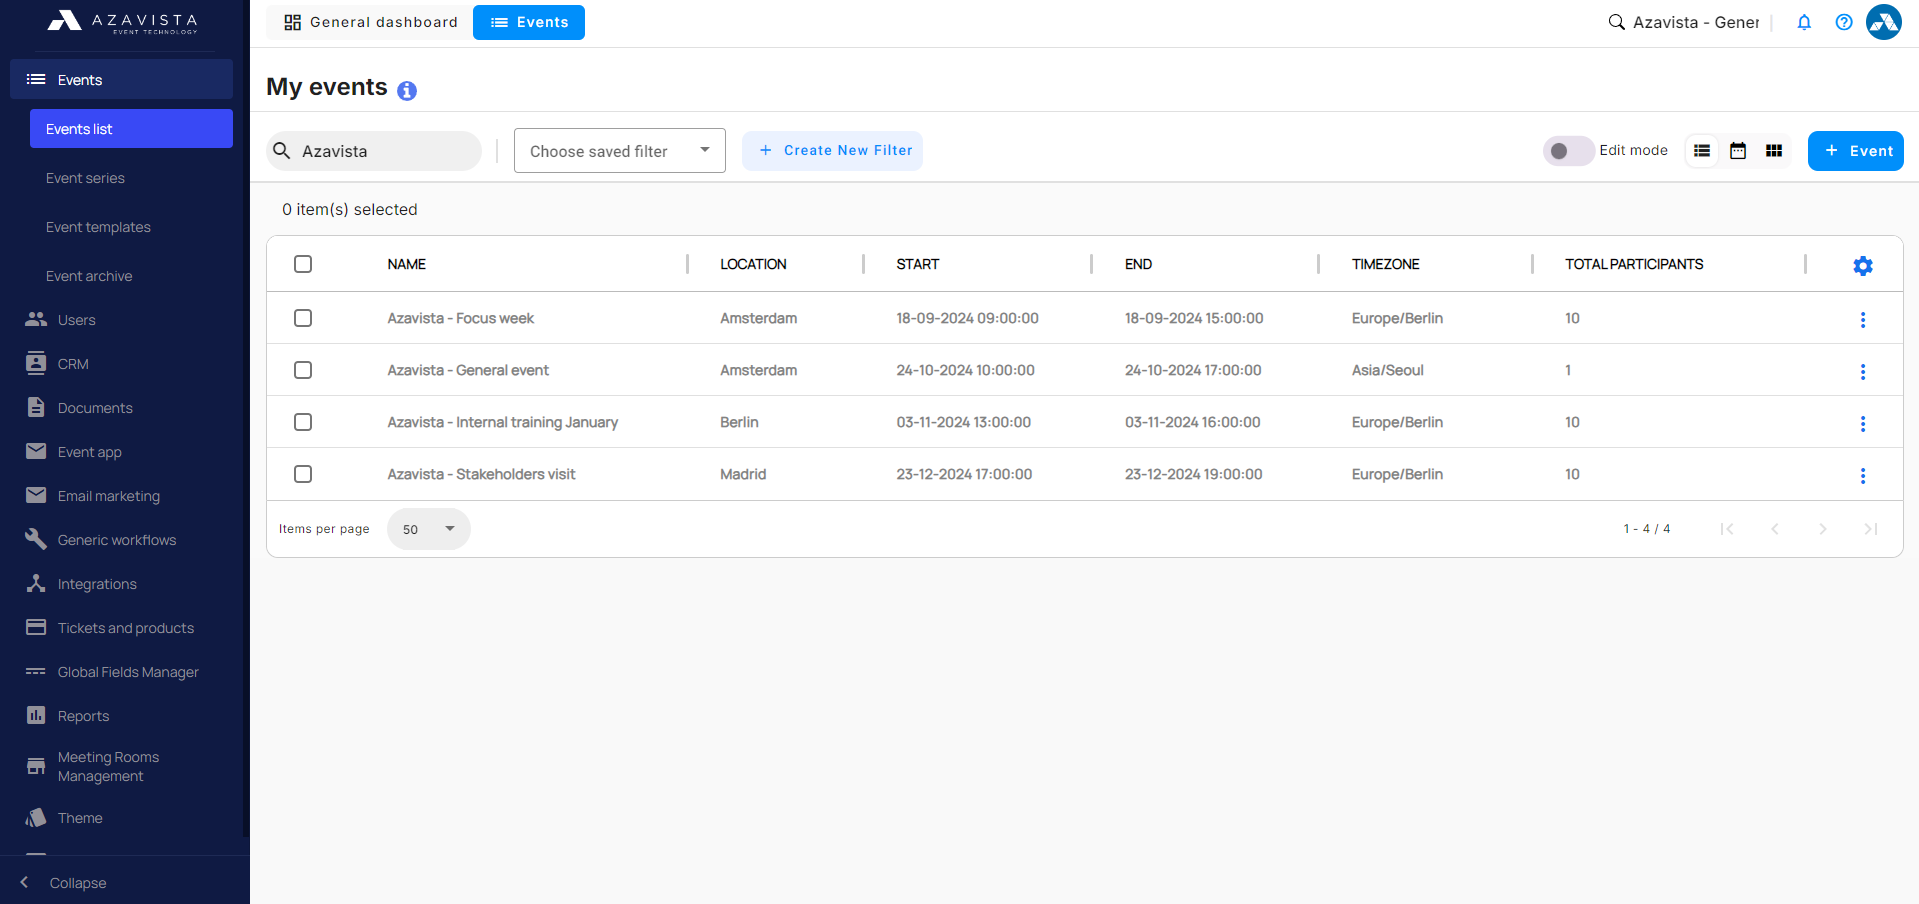Screen dimensions: 1919x904
Task: Sort by LOCATION column header
Action: click(x=753, y=264)
